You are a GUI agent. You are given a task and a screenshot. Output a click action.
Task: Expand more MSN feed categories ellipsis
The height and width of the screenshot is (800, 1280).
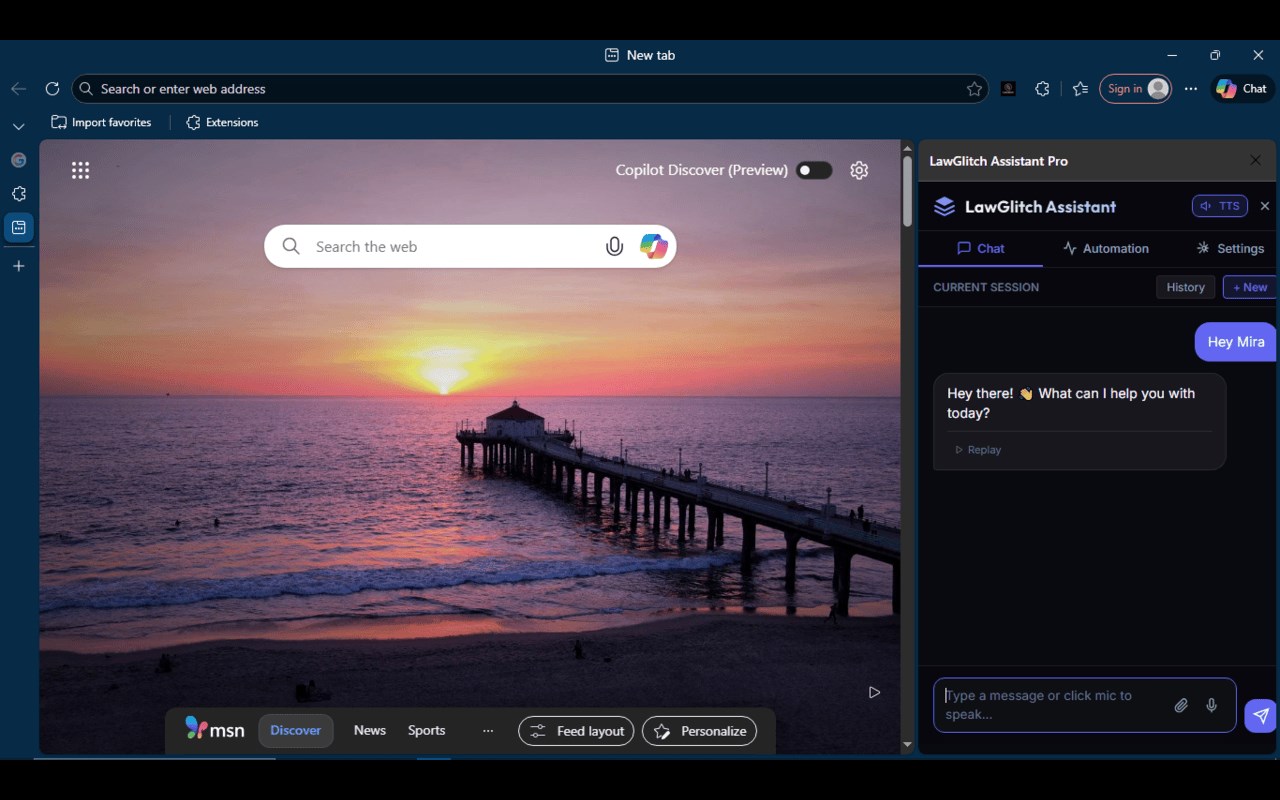coord(488,731)
